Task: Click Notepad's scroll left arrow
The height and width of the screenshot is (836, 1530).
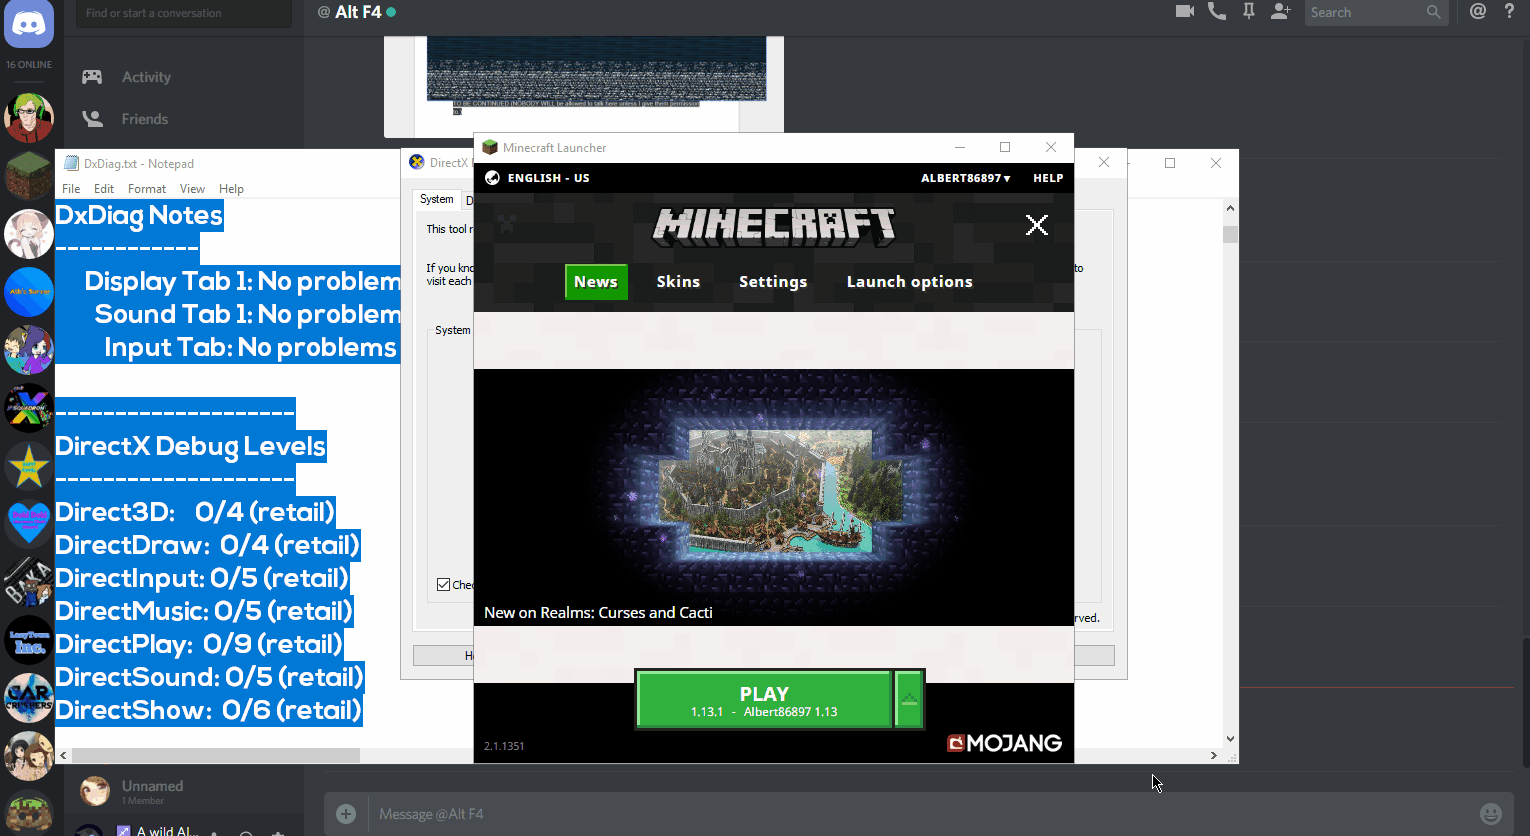Action: point(63,756)
